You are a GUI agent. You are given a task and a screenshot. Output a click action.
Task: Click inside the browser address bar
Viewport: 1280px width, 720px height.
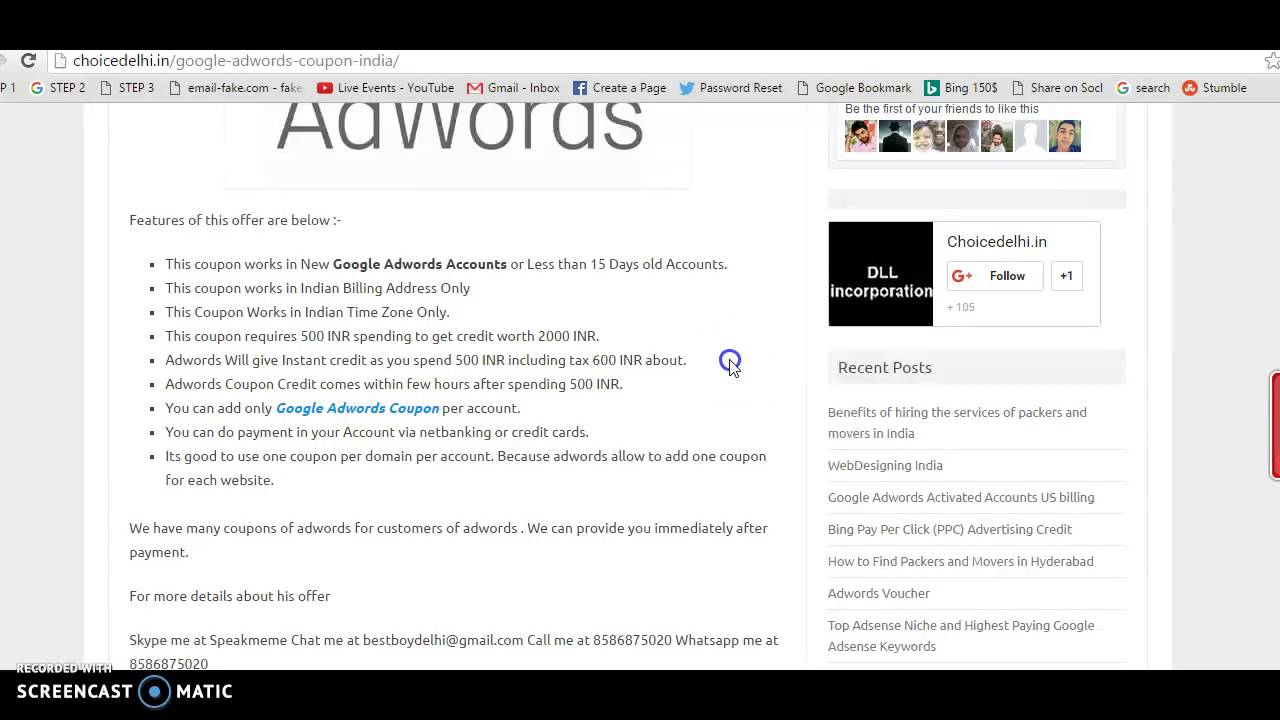400,61
